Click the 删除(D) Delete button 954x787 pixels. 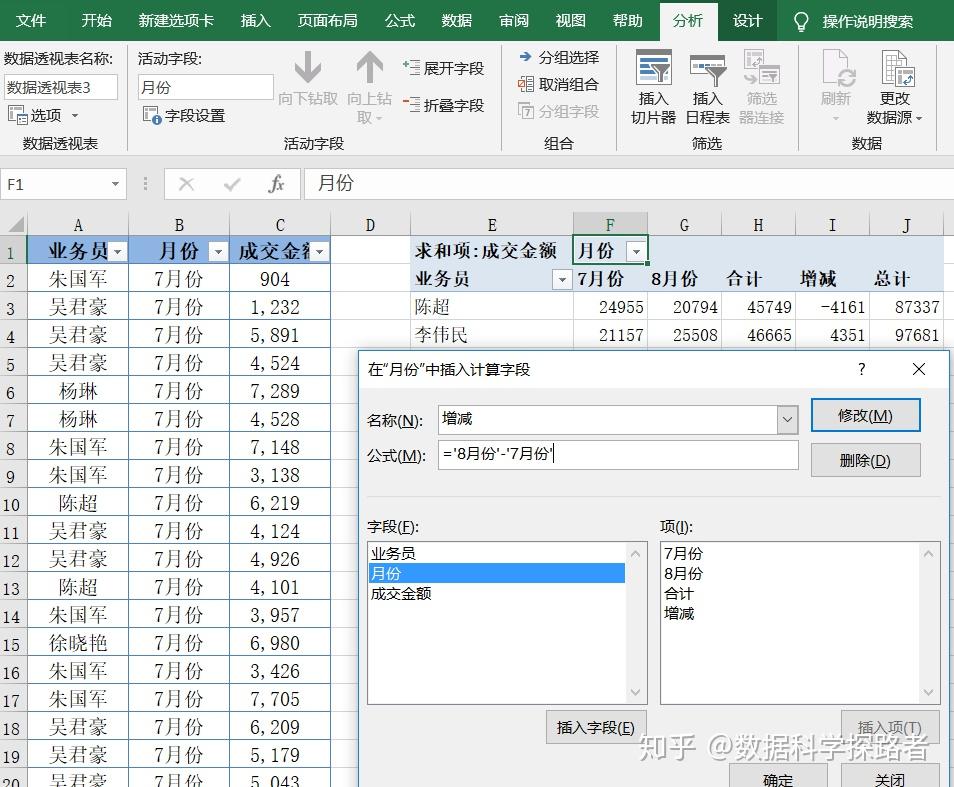tap(865, 460)
